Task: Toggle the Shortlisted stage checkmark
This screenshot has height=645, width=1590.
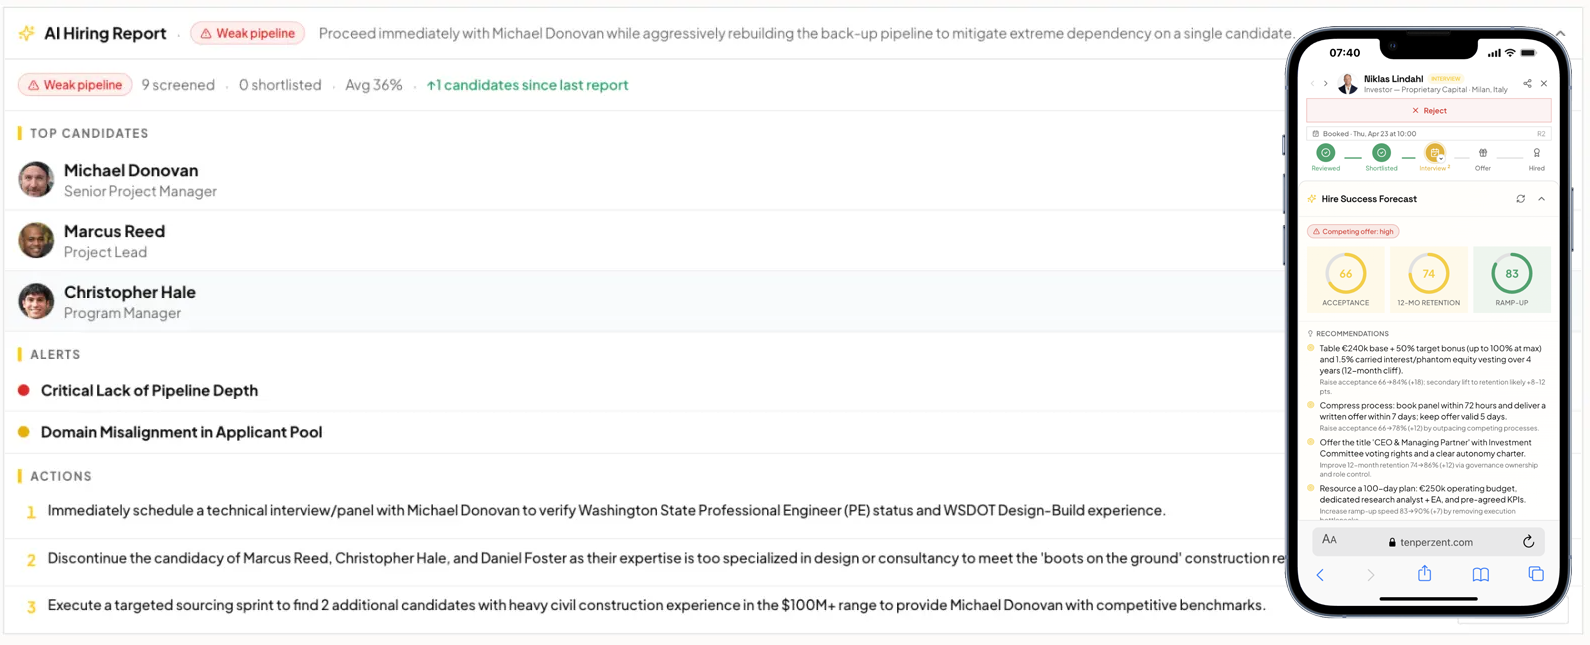Action: tap(1381, 153)
